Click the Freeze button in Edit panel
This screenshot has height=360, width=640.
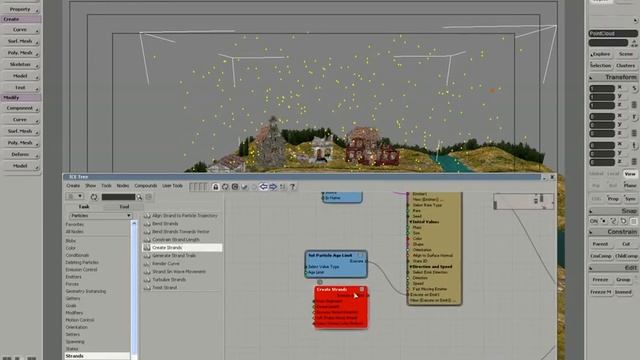[600, 280]
